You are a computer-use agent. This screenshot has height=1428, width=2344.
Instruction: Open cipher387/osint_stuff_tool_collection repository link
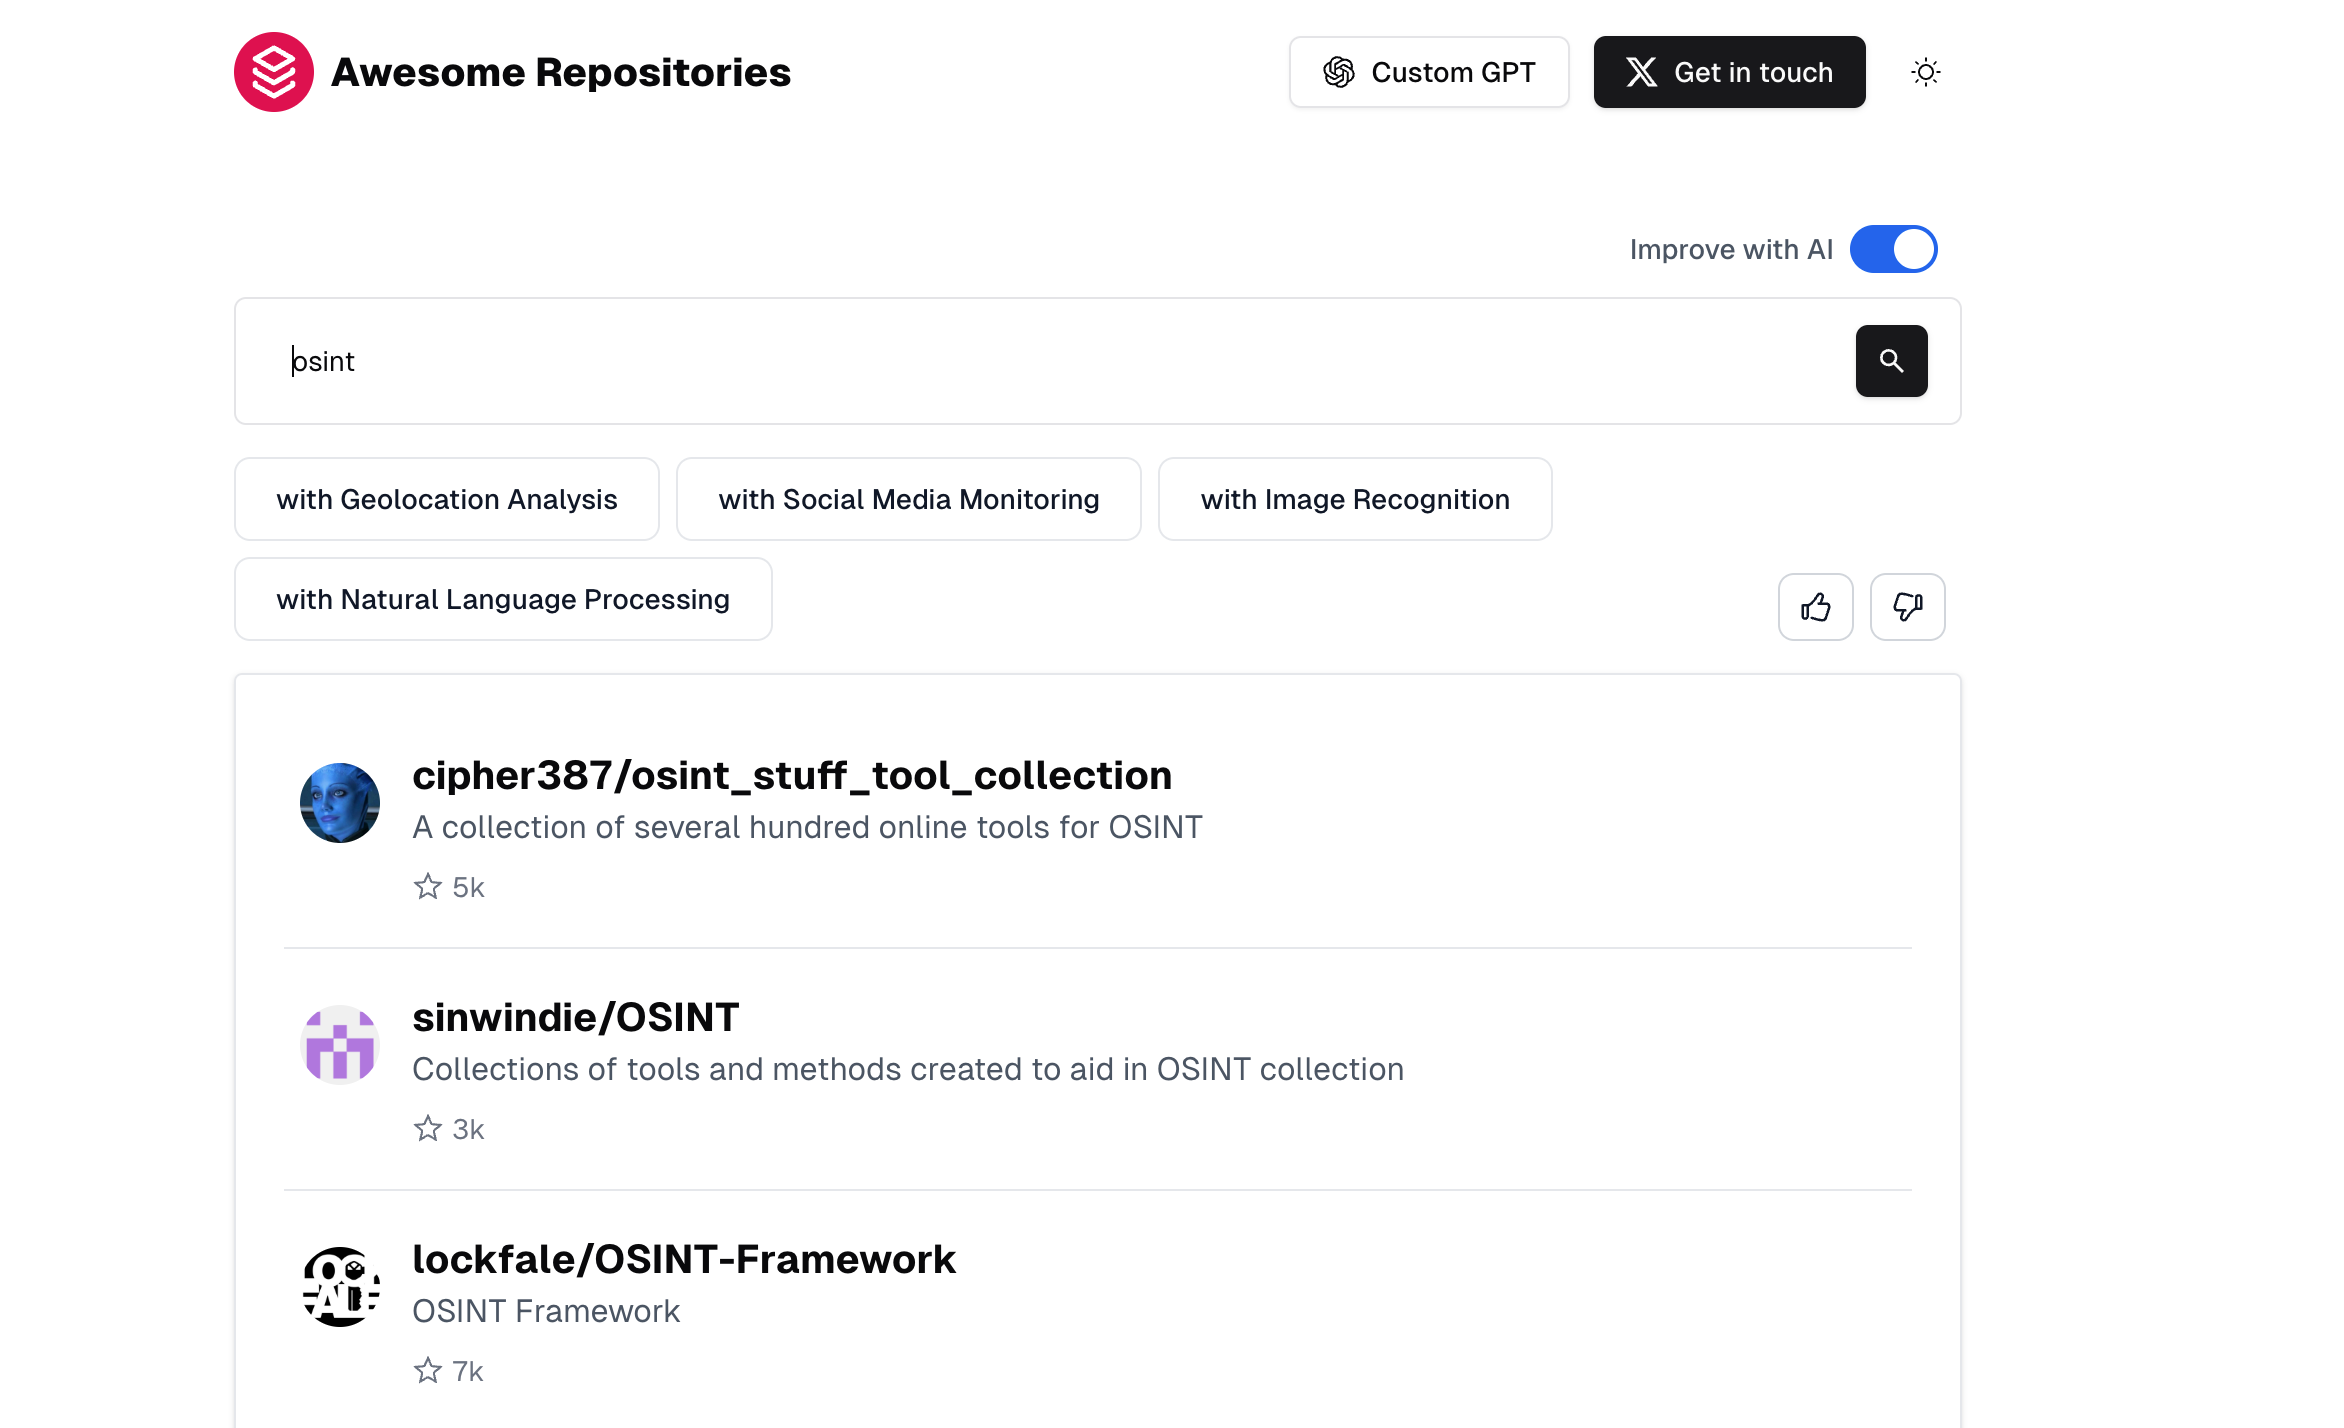791,776
